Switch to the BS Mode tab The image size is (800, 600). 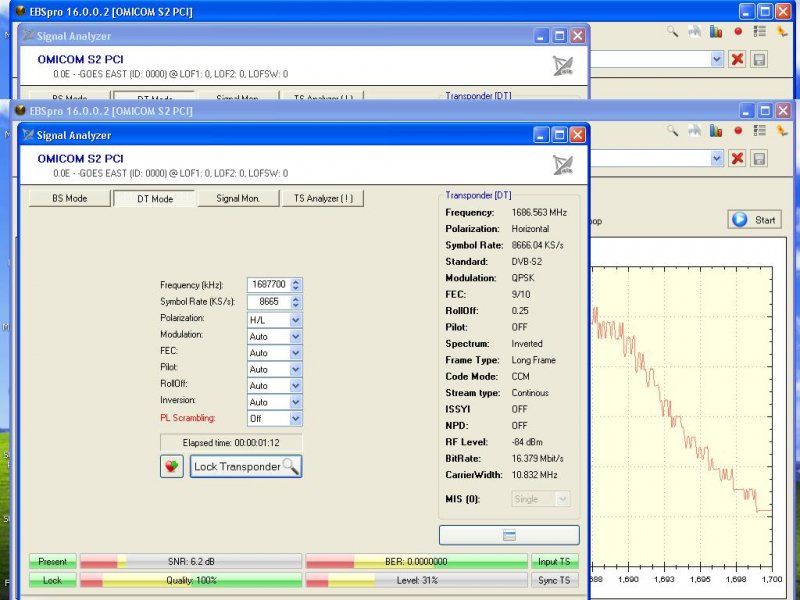(70, 199)
